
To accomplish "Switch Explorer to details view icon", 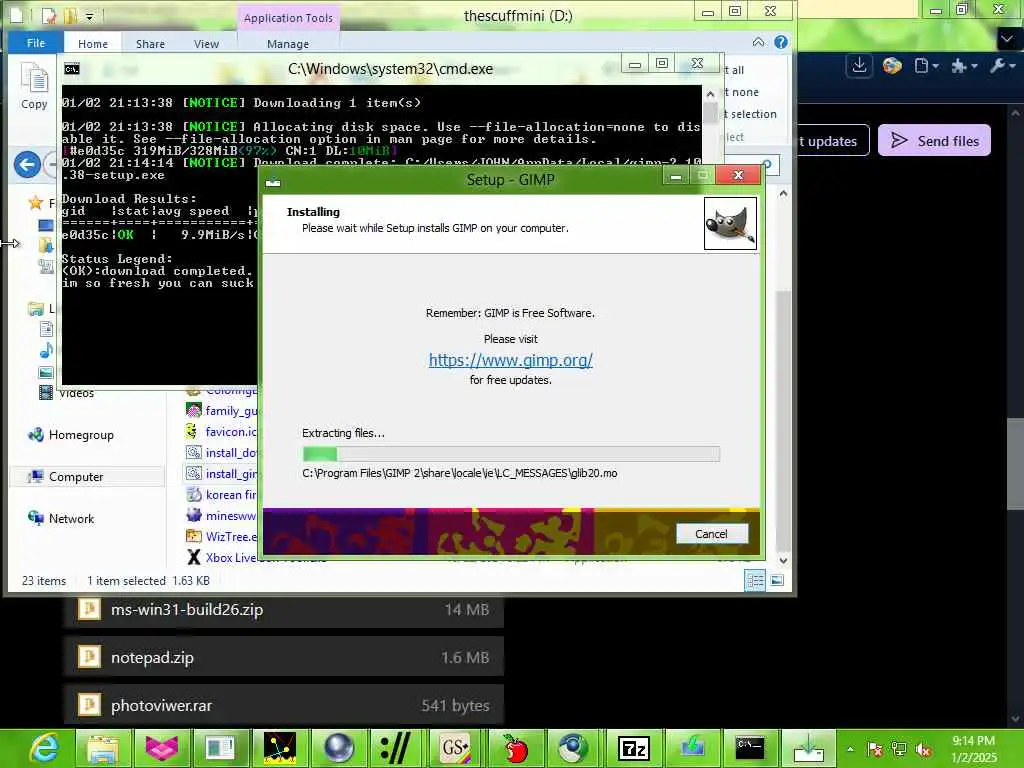I will pyautogui.click(x=756, y=581).
